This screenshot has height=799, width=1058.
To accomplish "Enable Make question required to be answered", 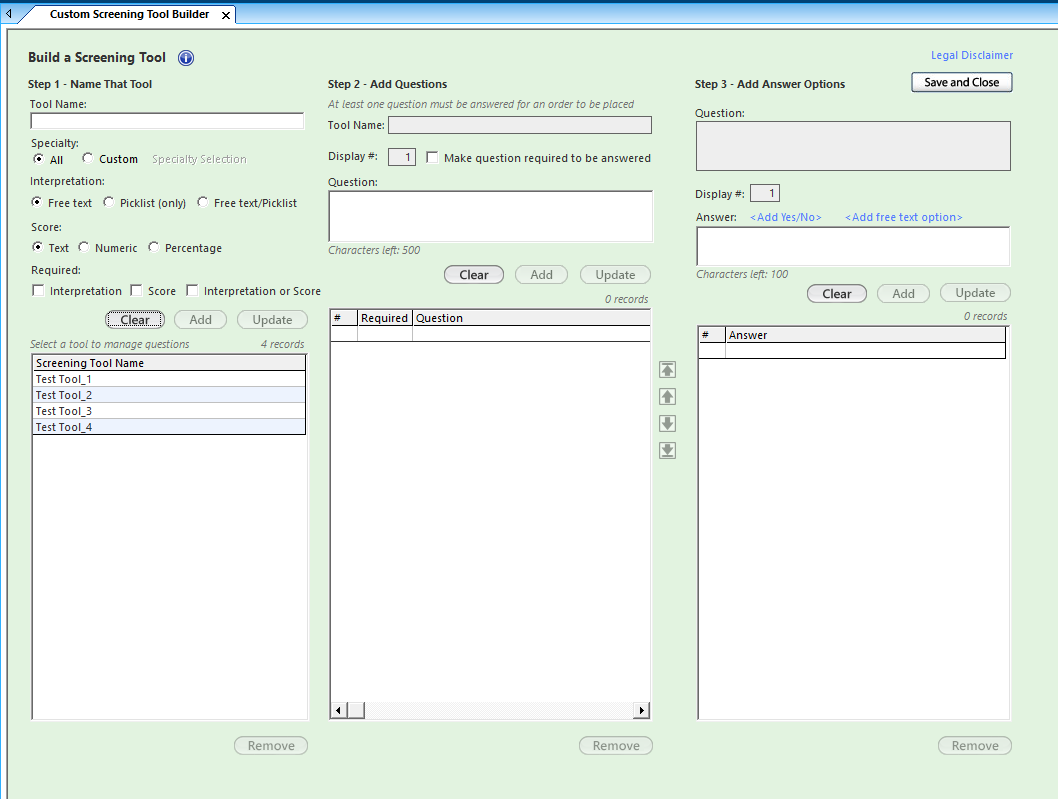I will coord(433,157).
